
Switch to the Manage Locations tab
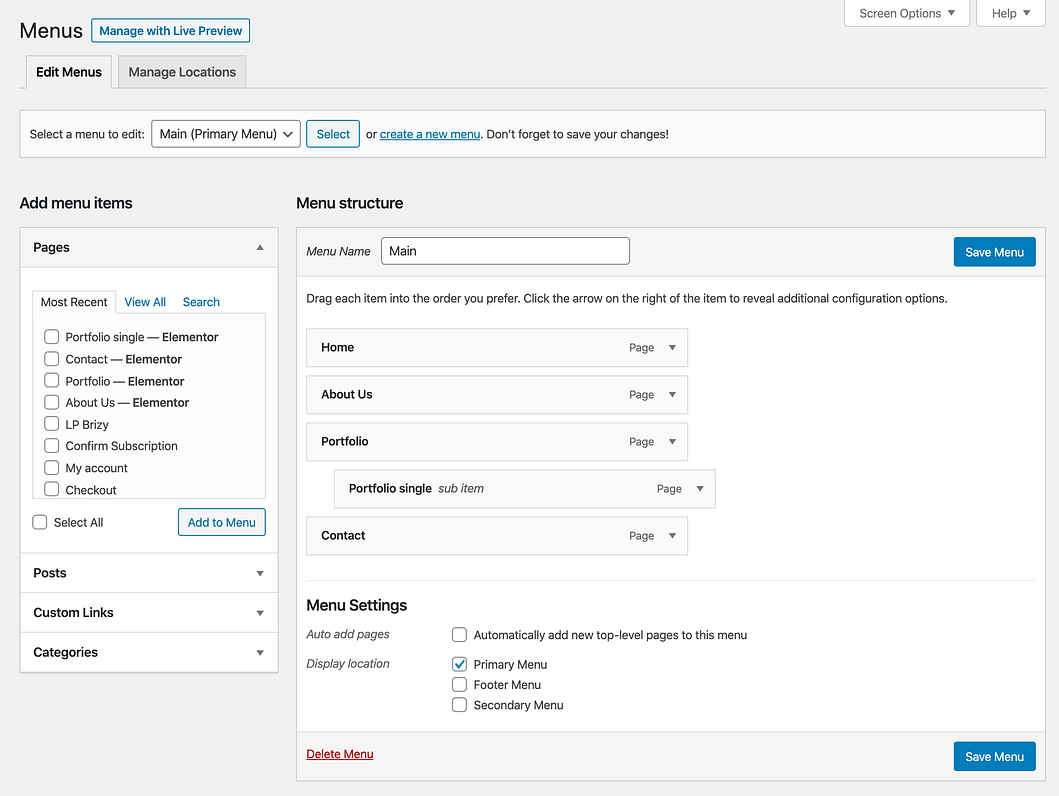click(181, 71)
